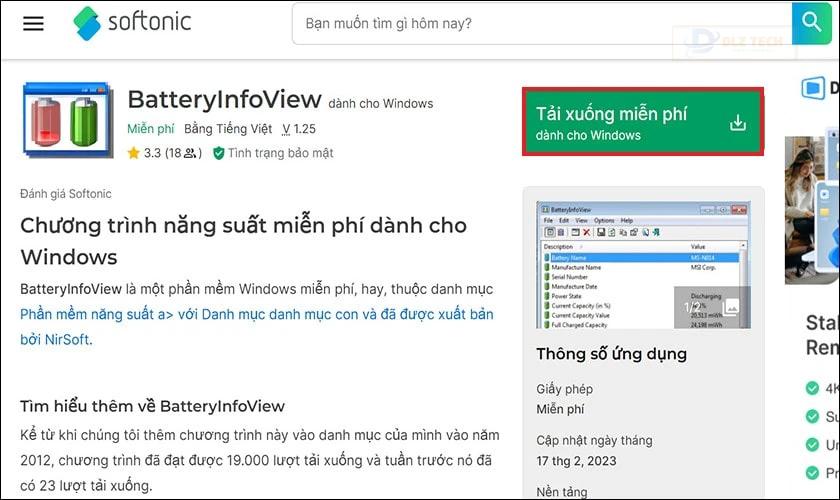840x500 pixels.
Task: Select the "Bằng Tiếng Việt" language label
Action: [228, 129]
